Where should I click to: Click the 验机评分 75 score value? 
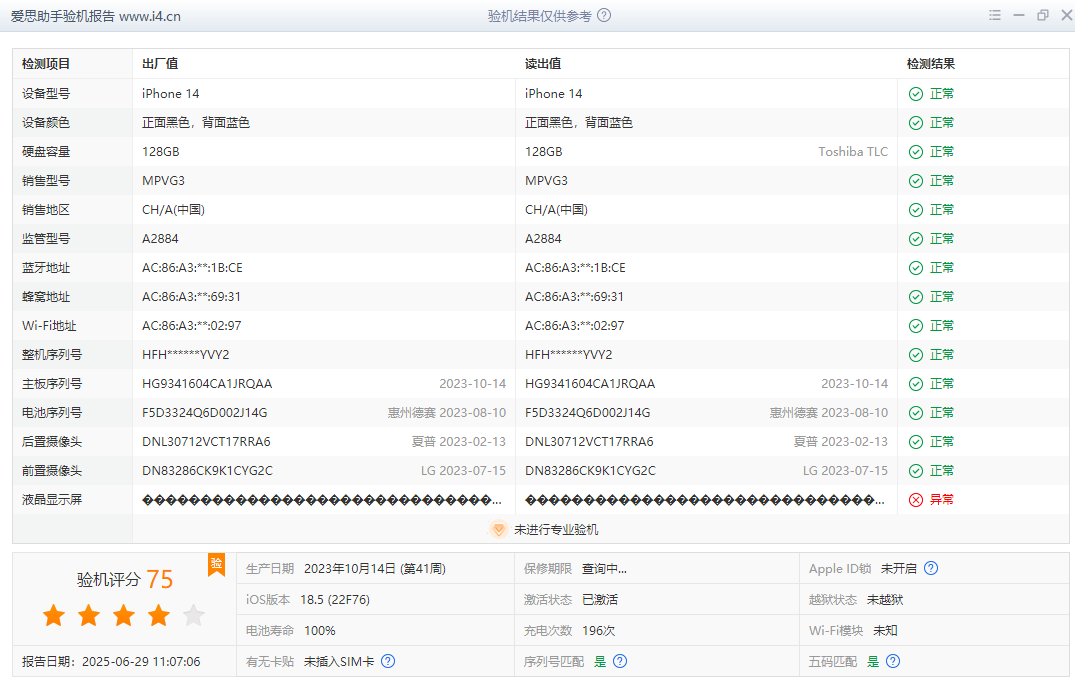point(159,579)
